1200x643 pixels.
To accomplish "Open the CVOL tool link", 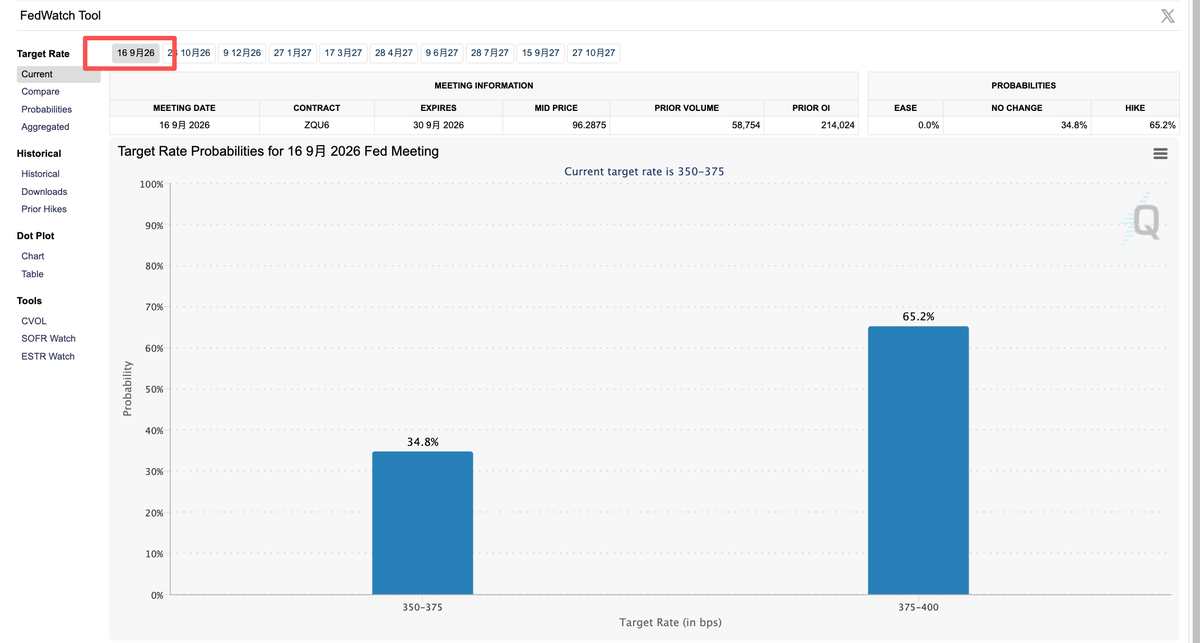I will point(34,321).
